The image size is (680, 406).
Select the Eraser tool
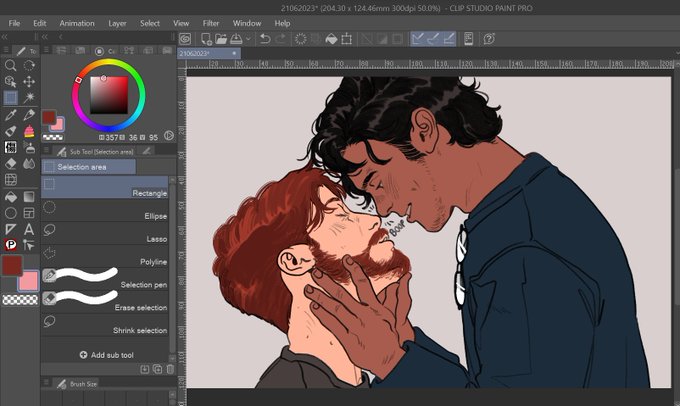[10, 164]
